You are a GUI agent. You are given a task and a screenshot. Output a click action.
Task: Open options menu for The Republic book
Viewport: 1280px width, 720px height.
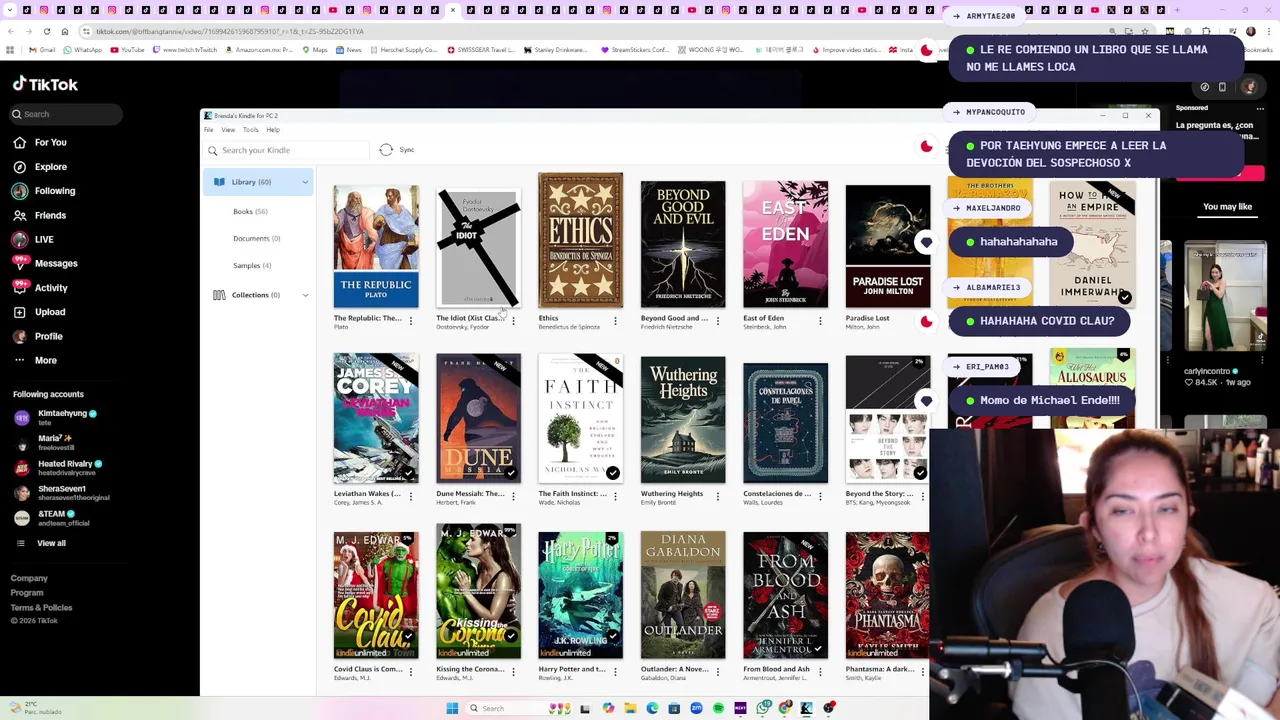(410, 321)
